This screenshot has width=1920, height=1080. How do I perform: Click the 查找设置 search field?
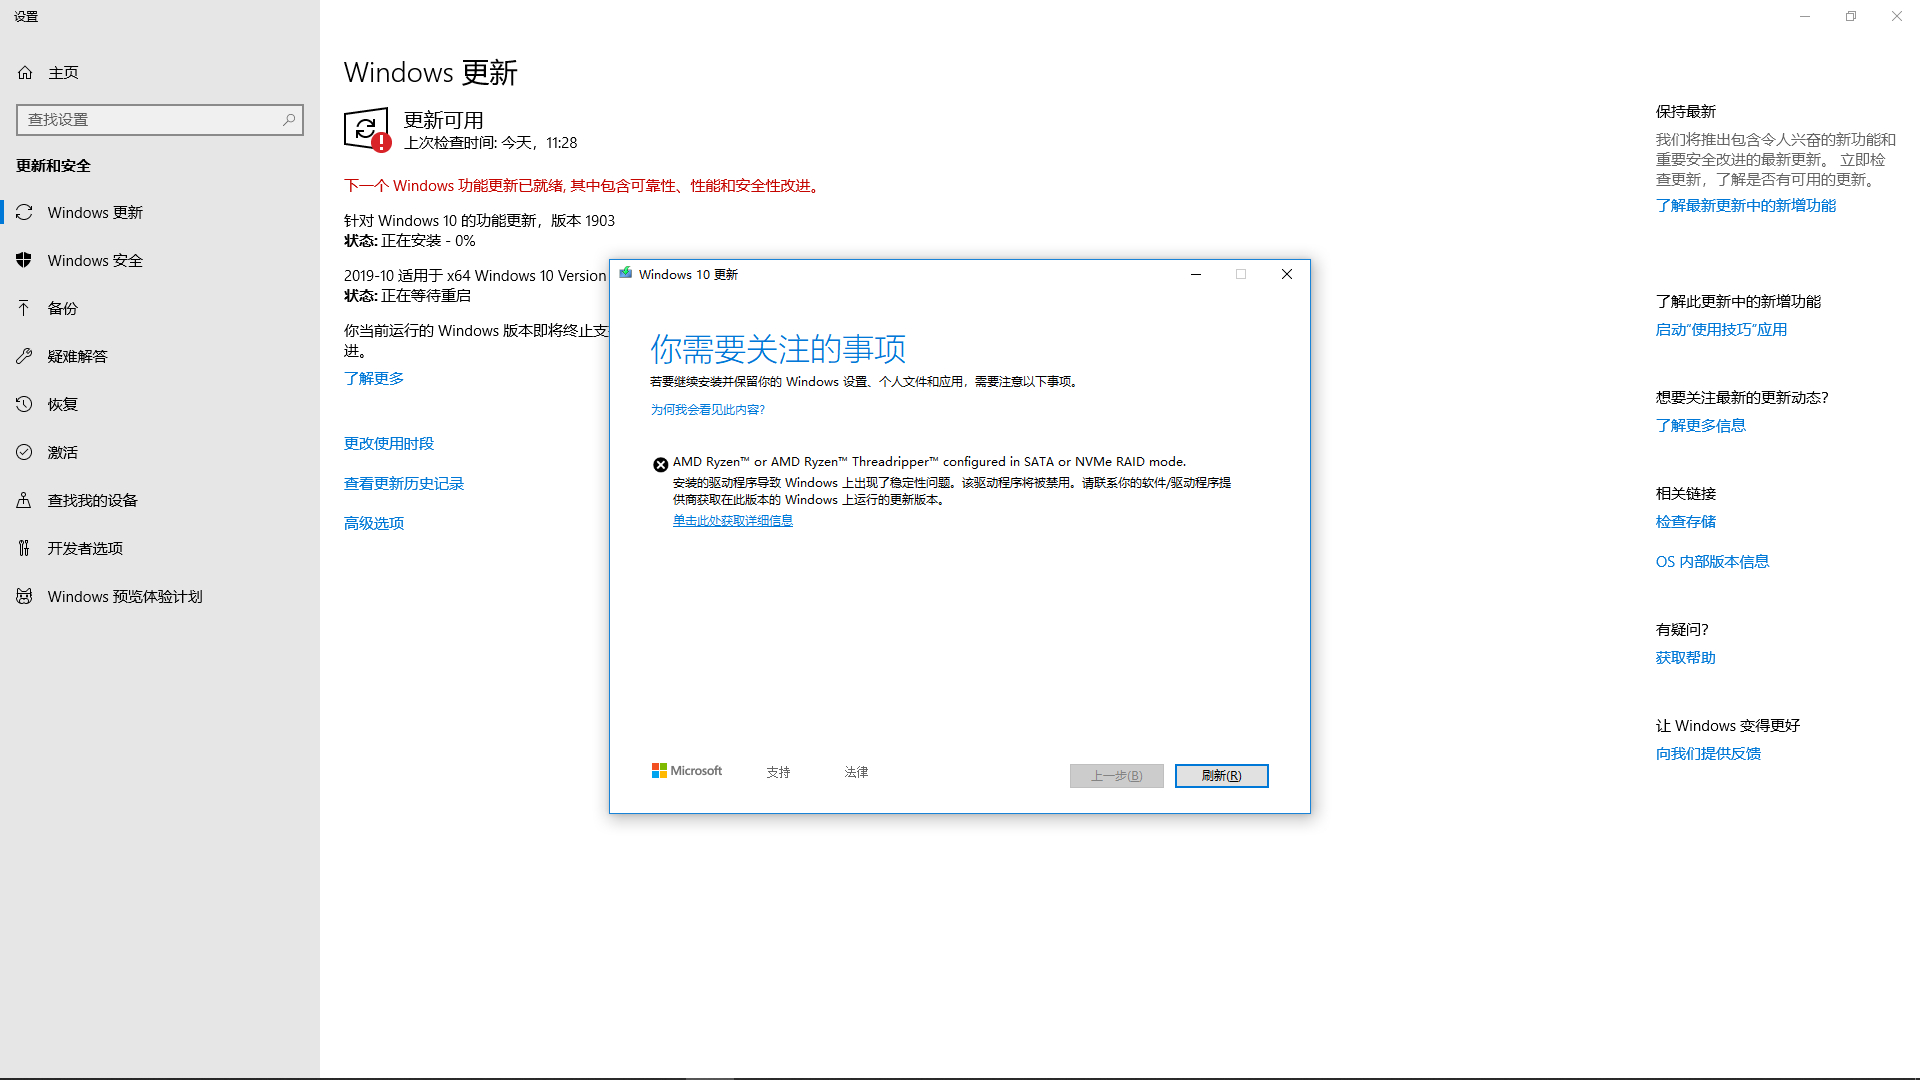point(160,120)
